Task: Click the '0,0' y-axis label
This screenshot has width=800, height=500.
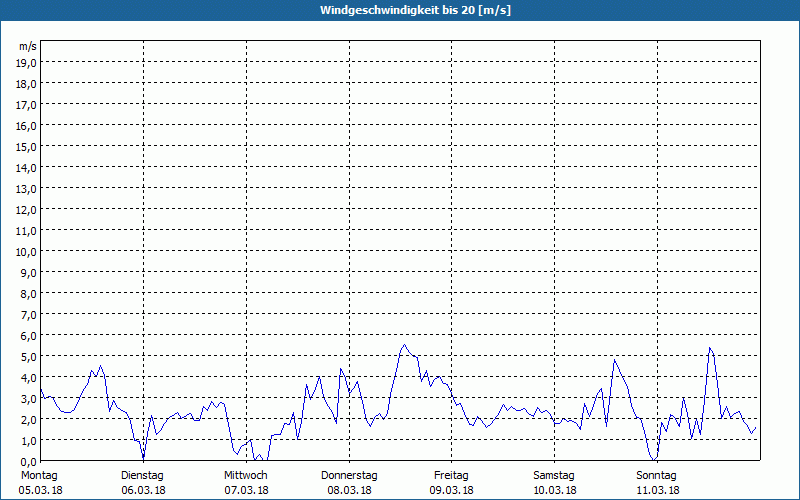Action: tap(29, 462)
